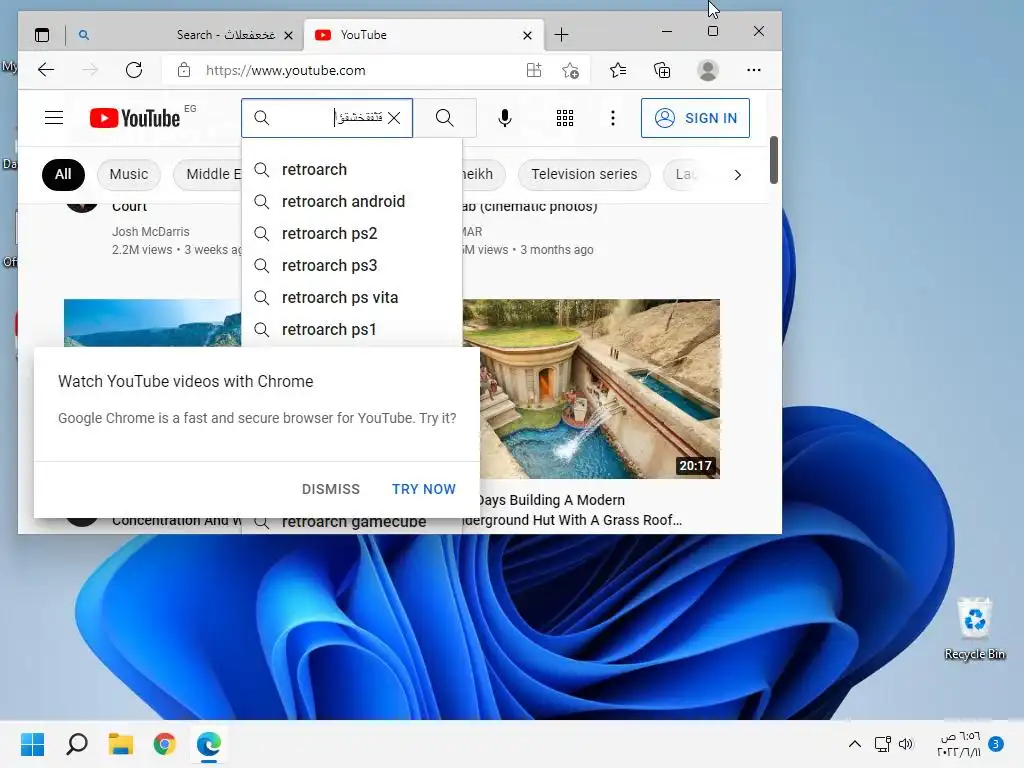Open Windows taskbar search

[x=77, y=744]
